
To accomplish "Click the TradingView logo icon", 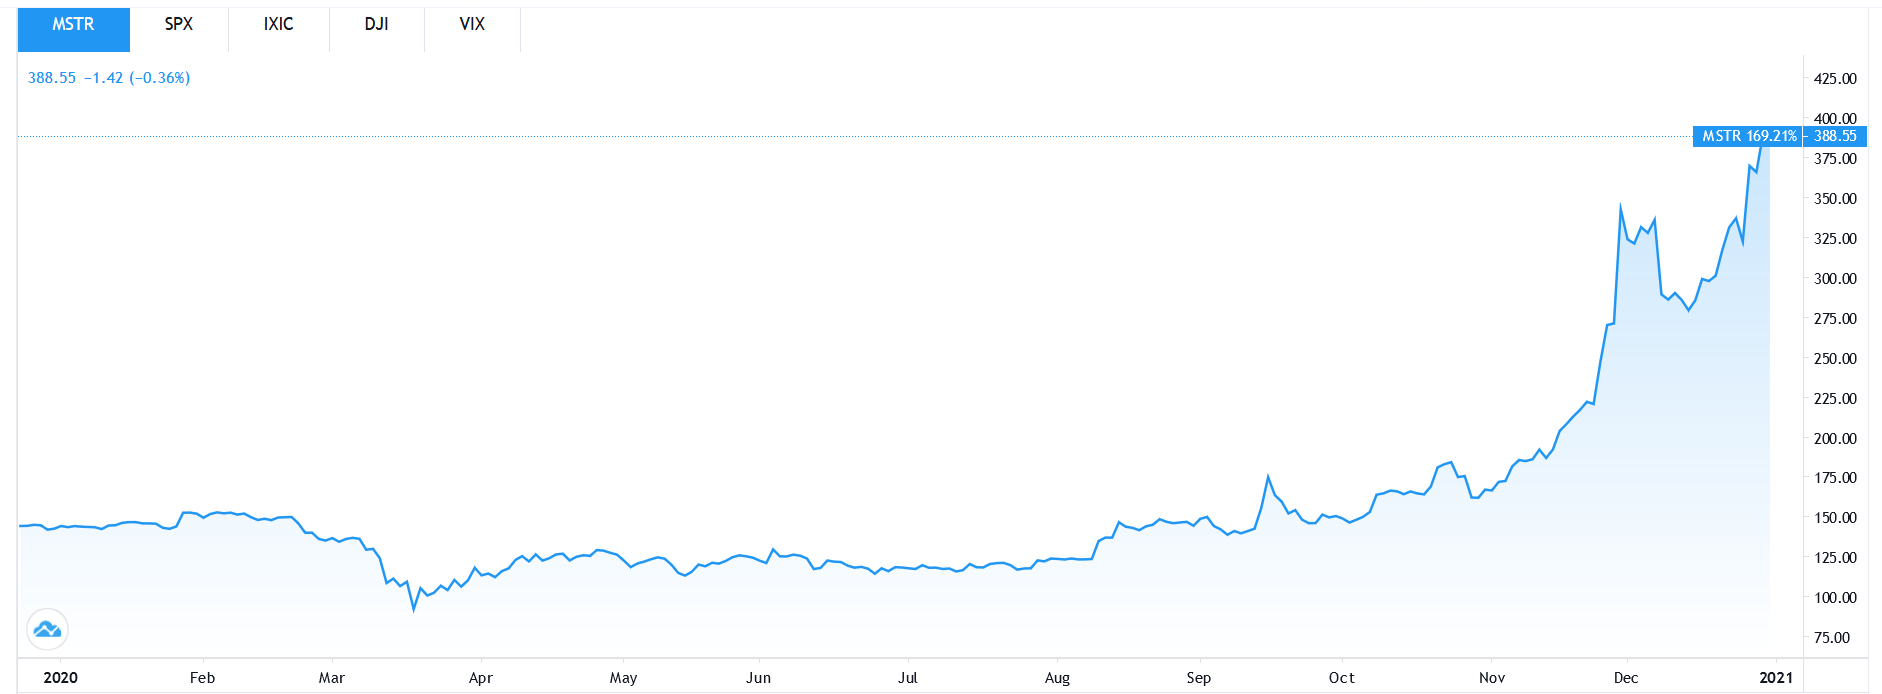I will 47,630.
